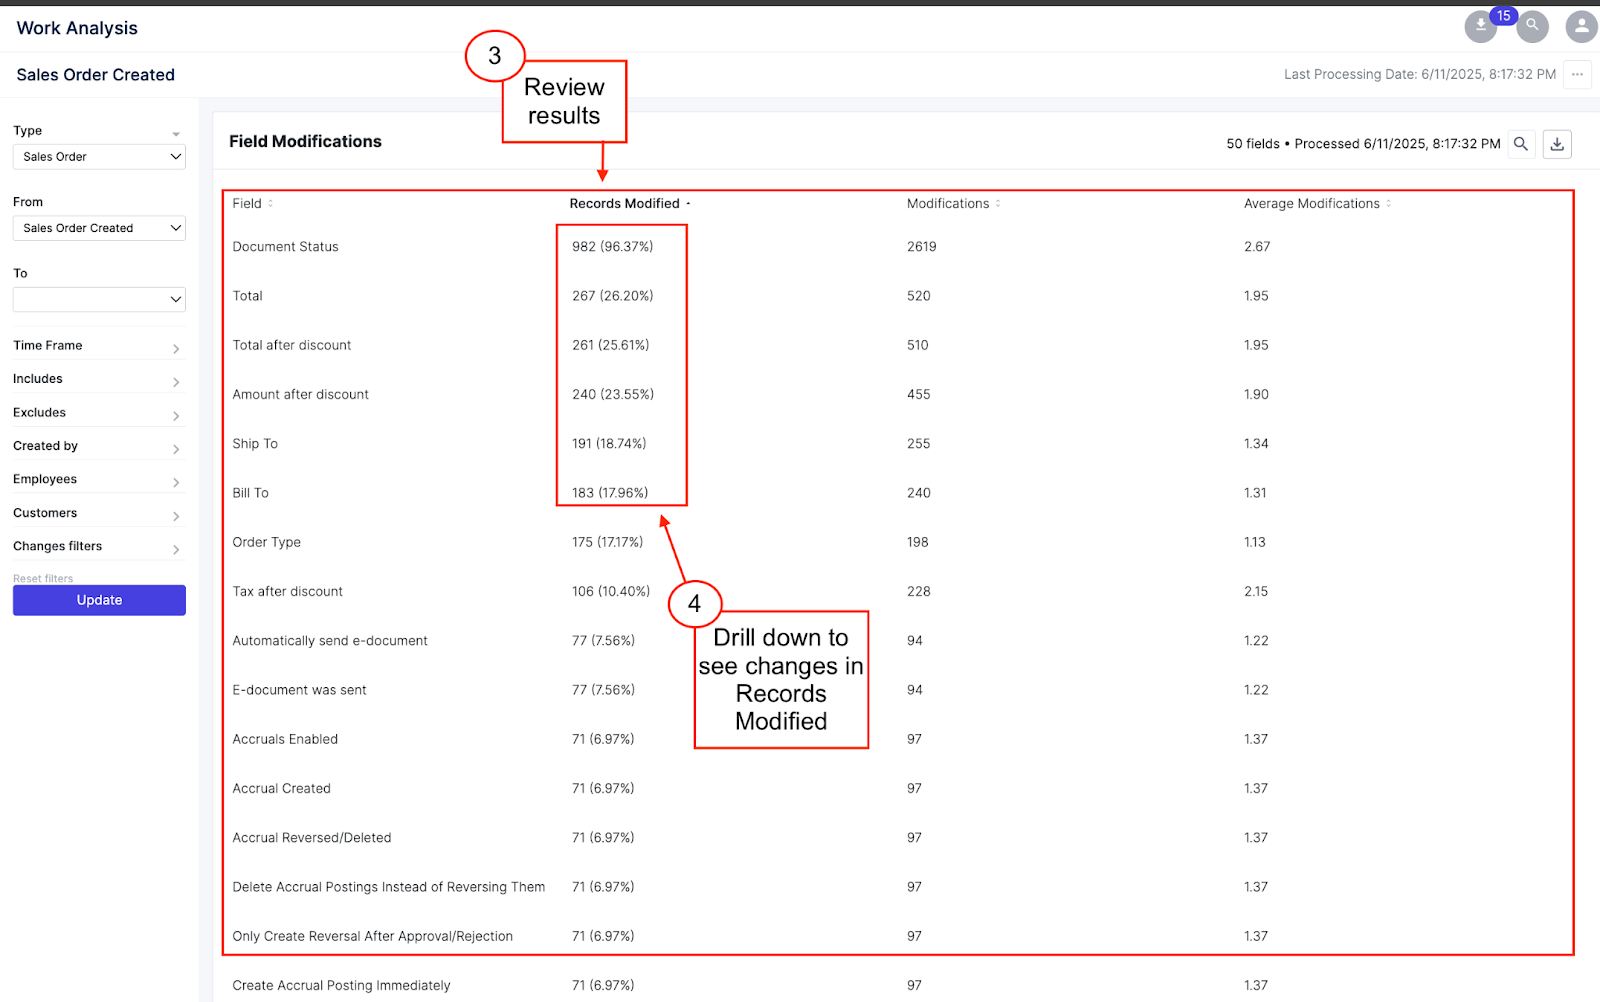Search within Field Modifications table
Viewport: 1600px width, 1002px height.
pos(1521,144)
